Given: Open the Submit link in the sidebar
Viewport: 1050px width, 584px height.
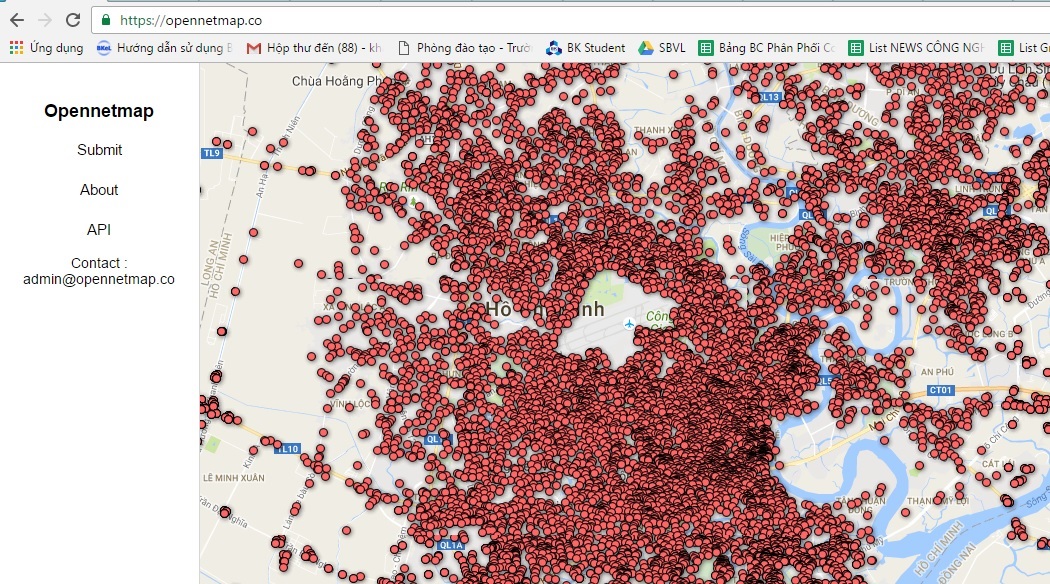Looking at the screenshot, I should click(98, 150).
